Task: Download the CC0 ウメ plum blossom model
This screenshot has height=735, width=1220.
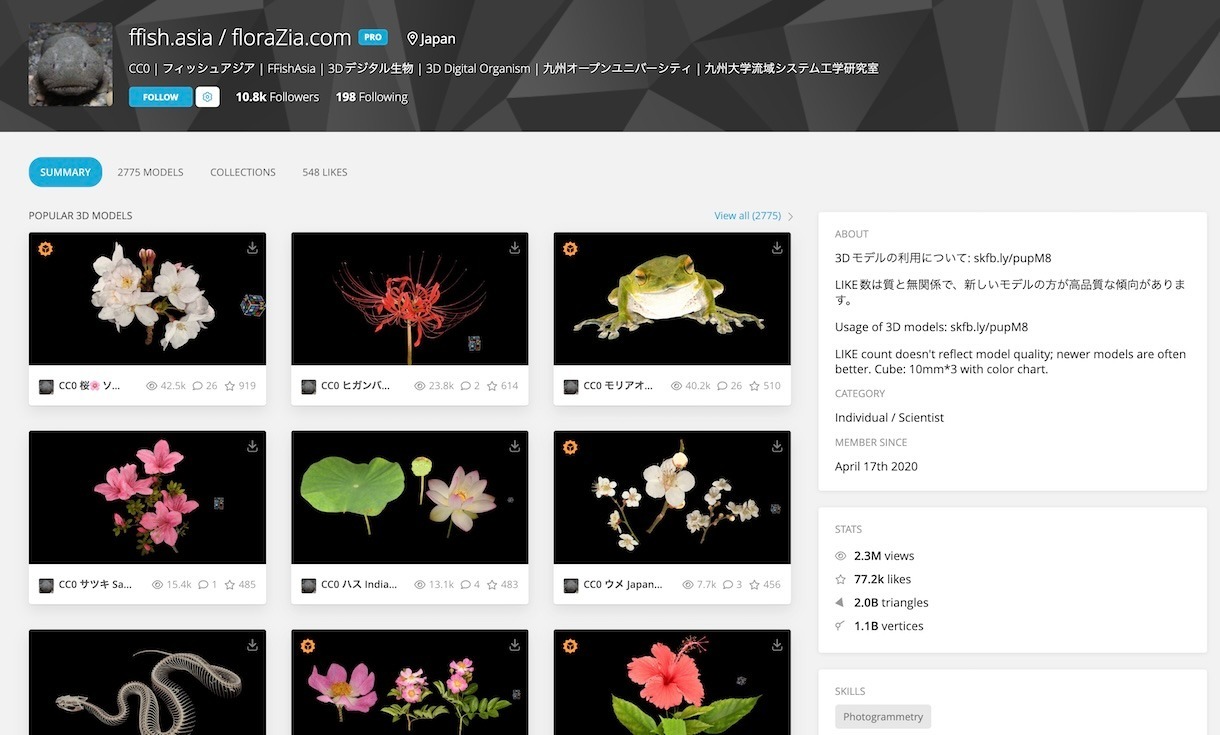Action: pos(776,446)
